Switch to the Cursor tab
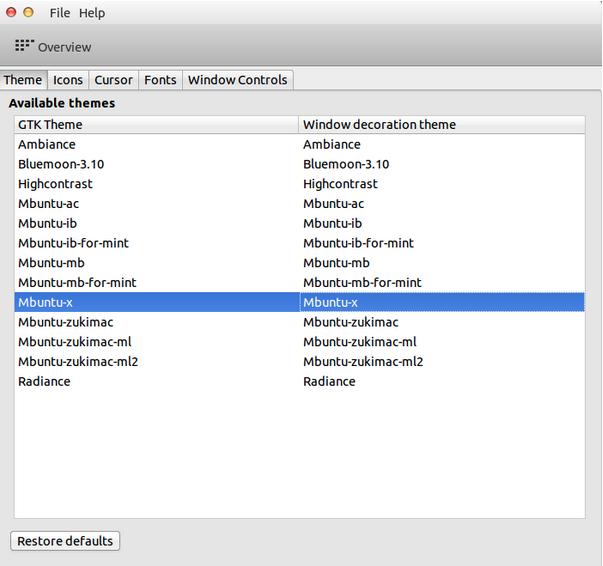 (x=113, y=80)
